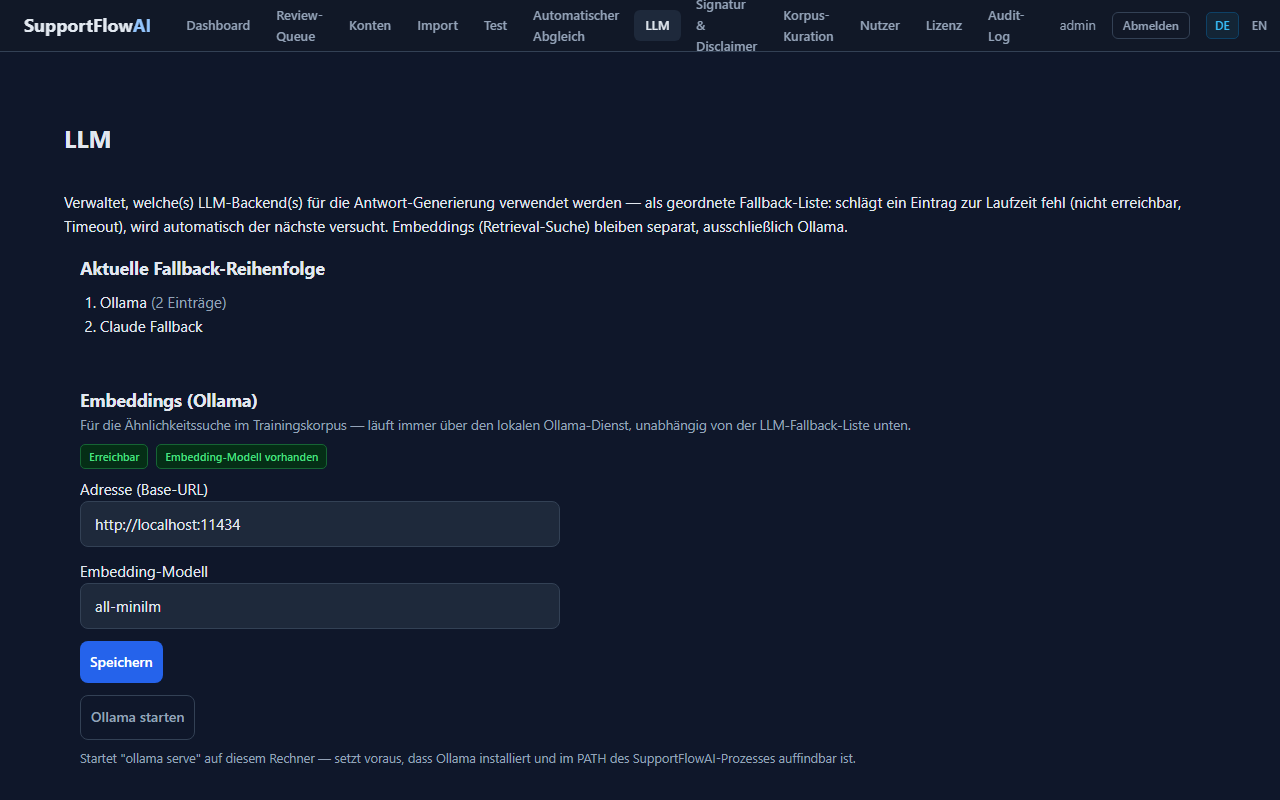
Task: Go to the Dashboard page
Action: pyautogui.click(x=218, y=25)
